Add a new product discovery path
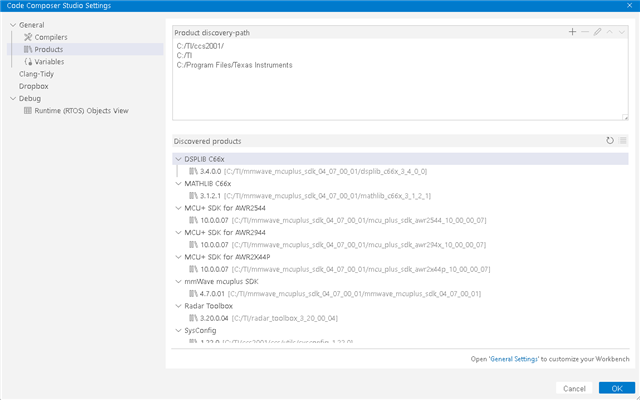 [572, 32]
